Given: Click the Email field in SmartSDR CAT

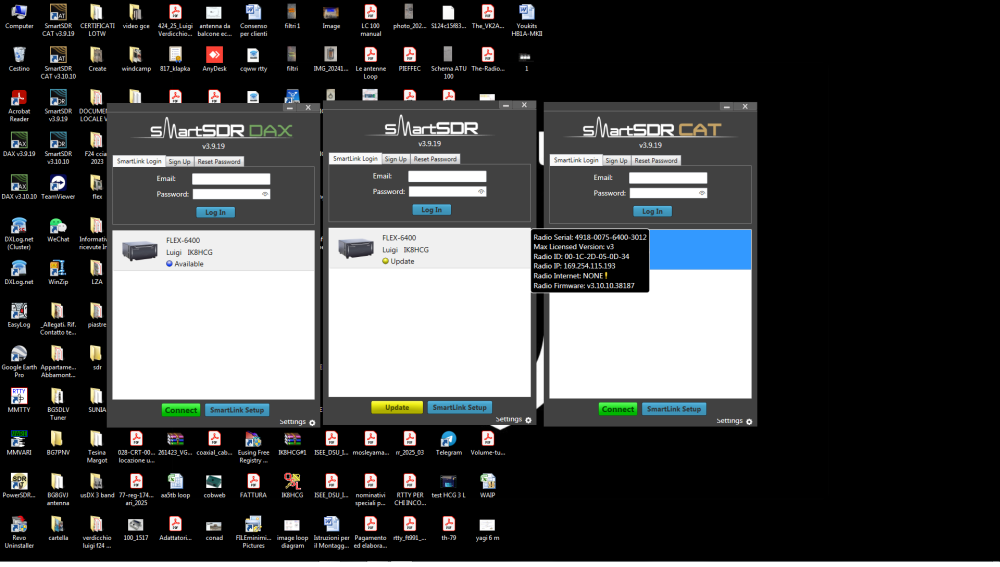Looking at the screenshot, I should point(668,177).
